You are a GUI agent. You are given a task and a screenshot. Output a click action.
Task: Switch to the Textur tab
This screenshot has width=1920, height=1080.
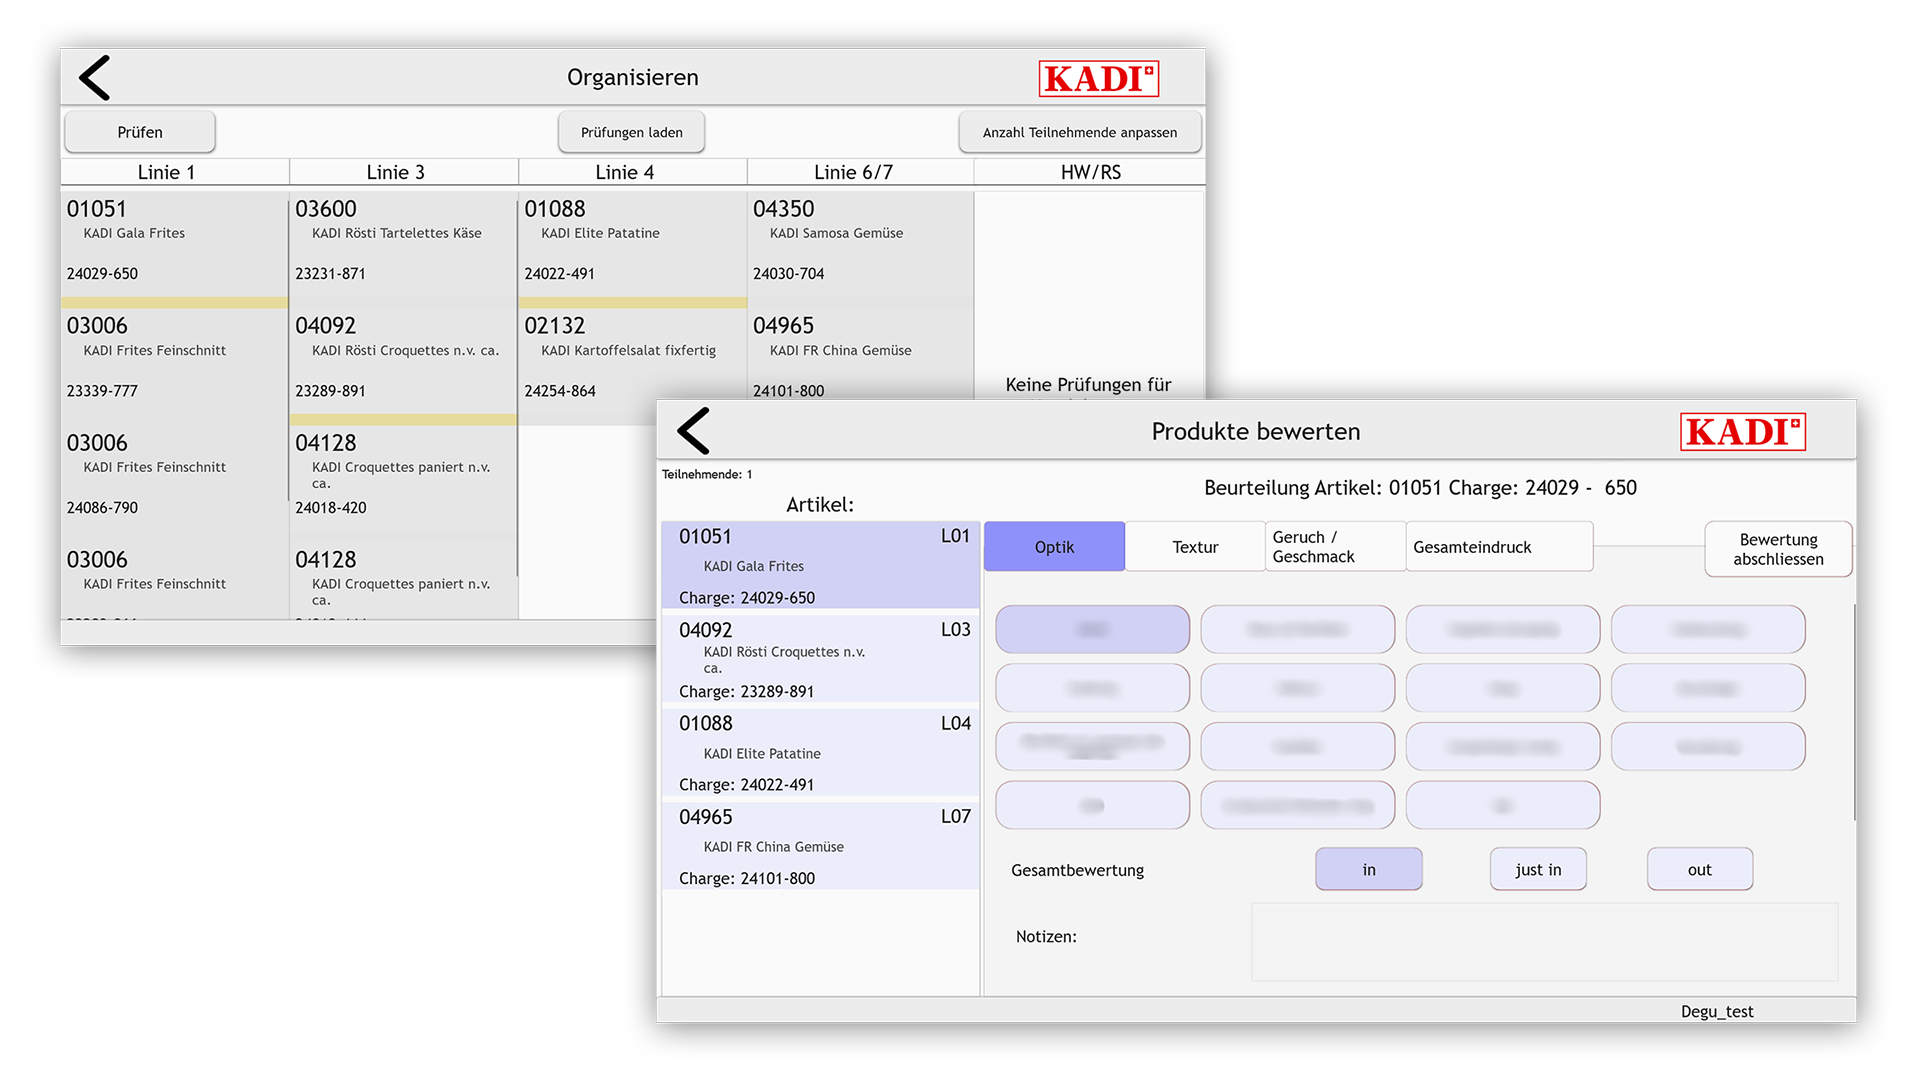point(1196,546)
